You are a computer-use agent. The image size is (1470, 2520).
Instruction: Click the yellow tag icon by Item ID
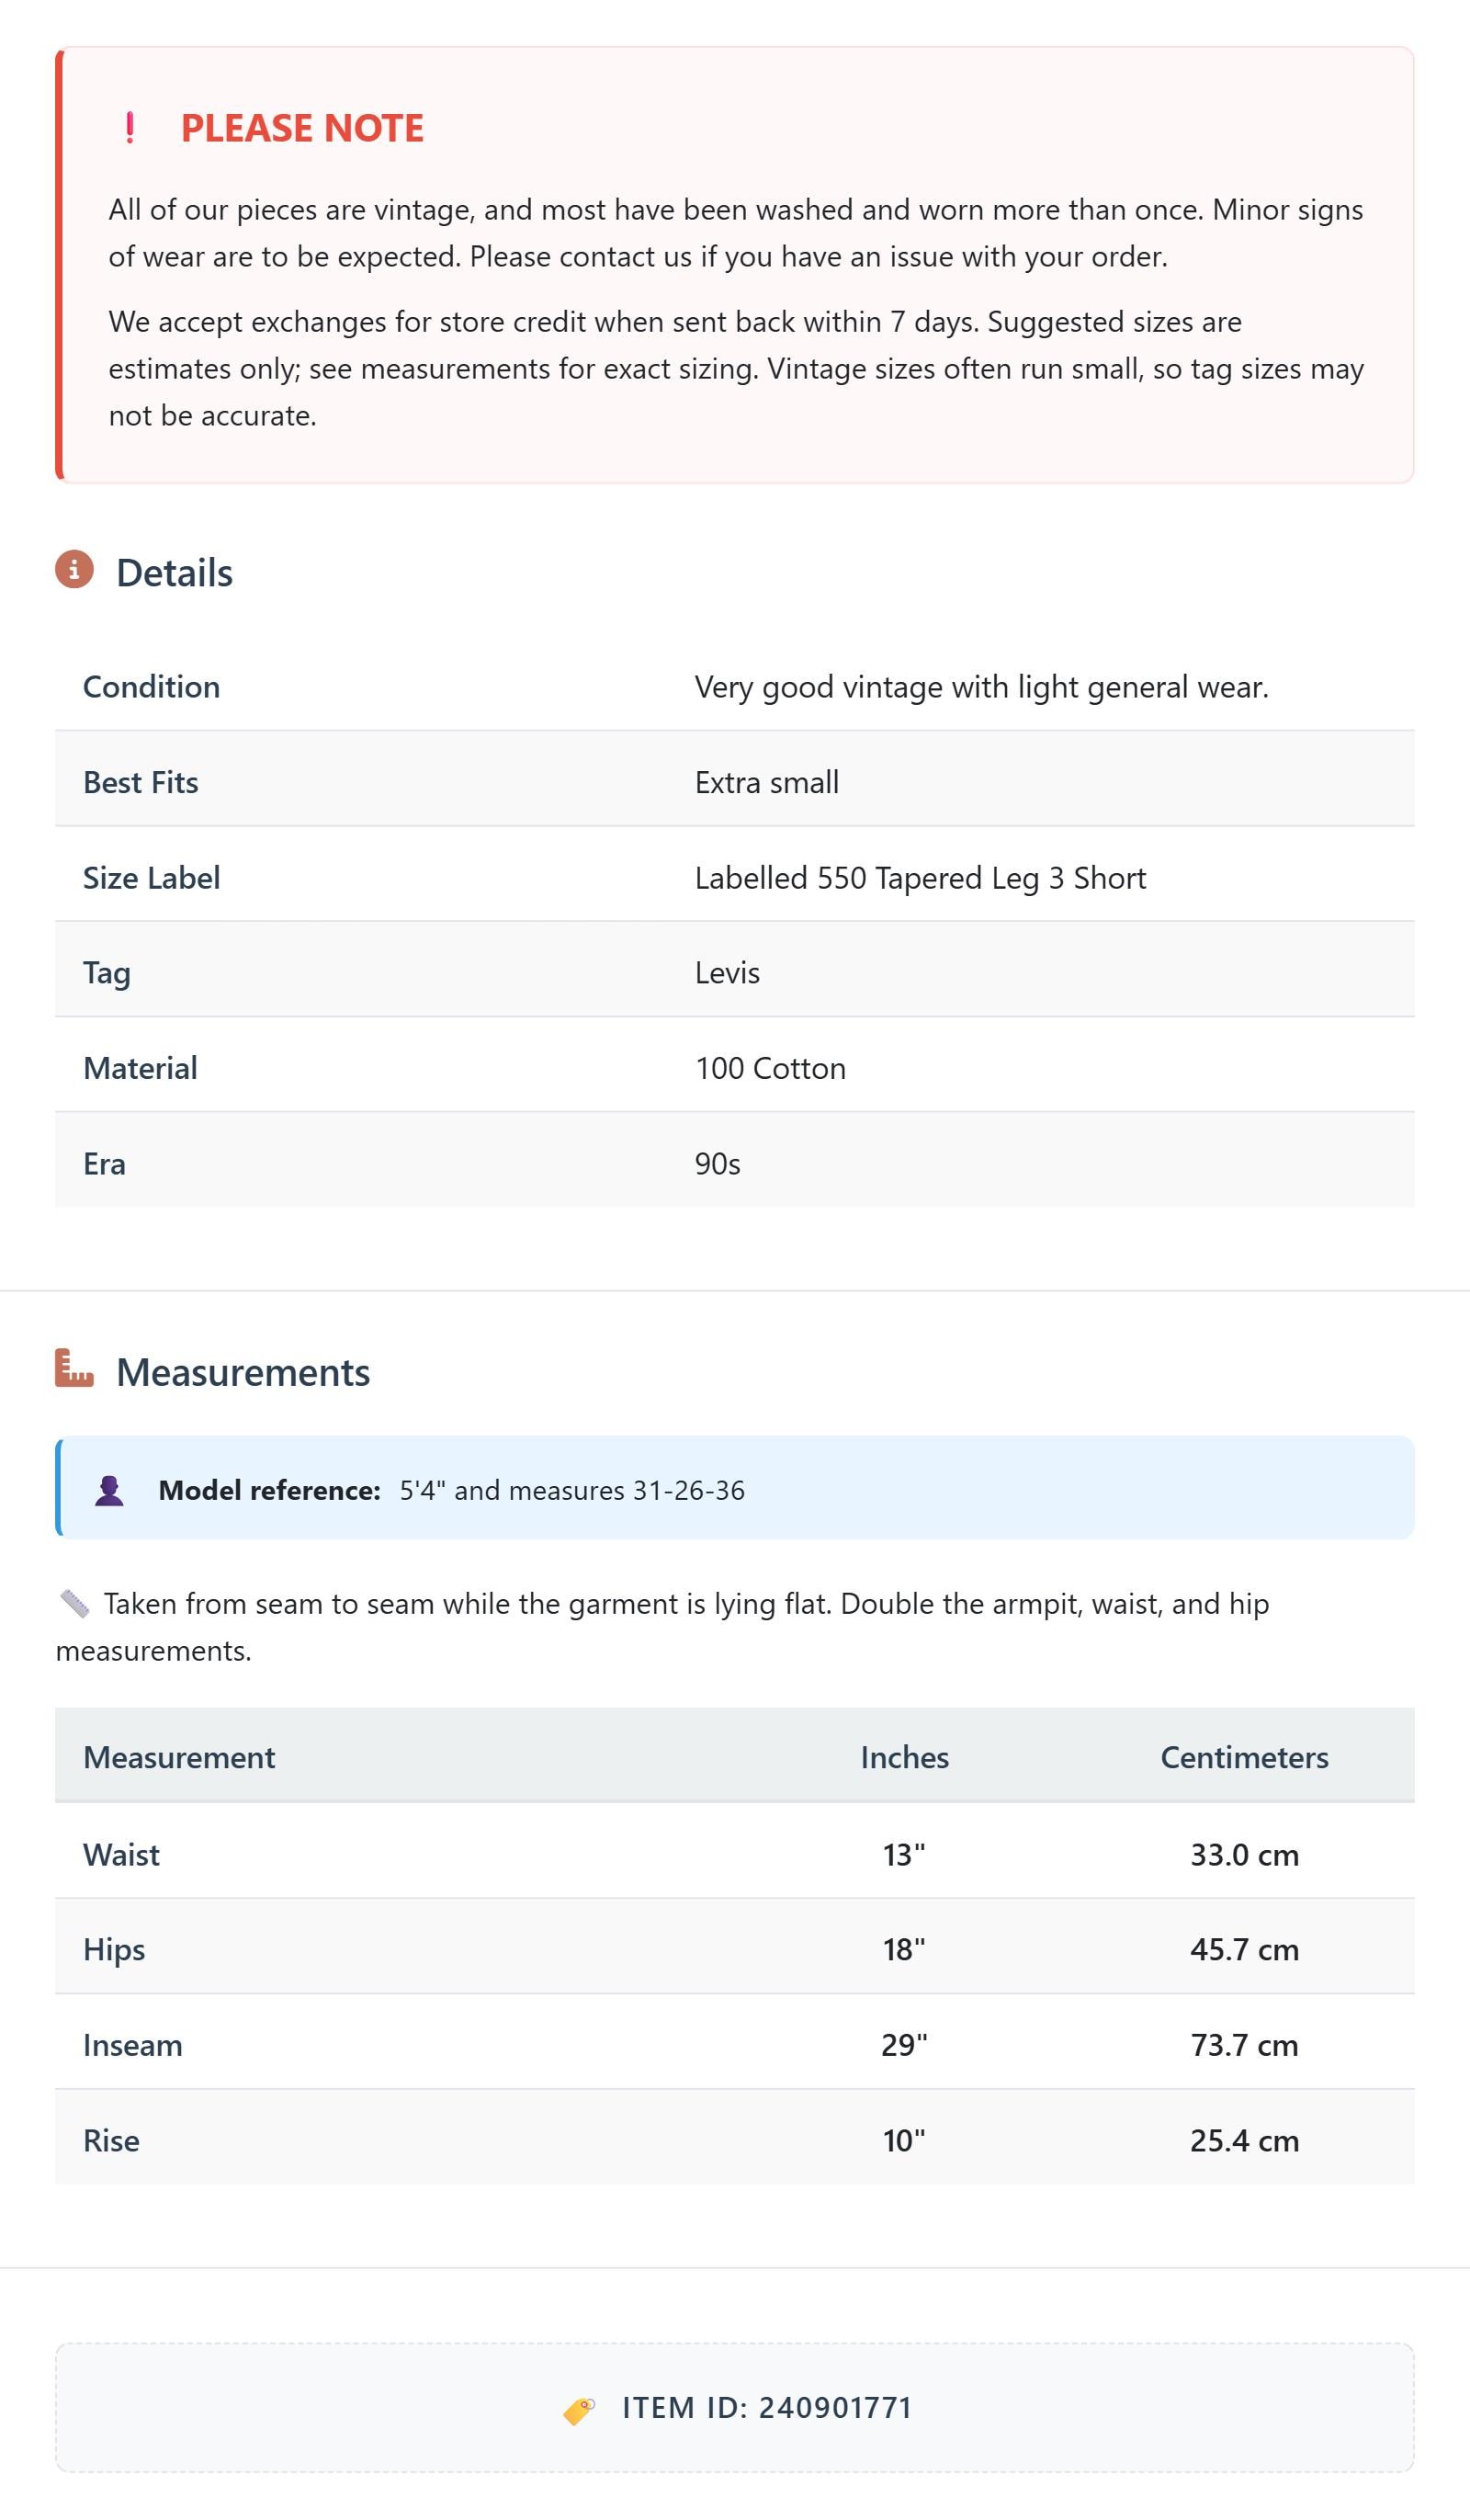point(579,2411)
